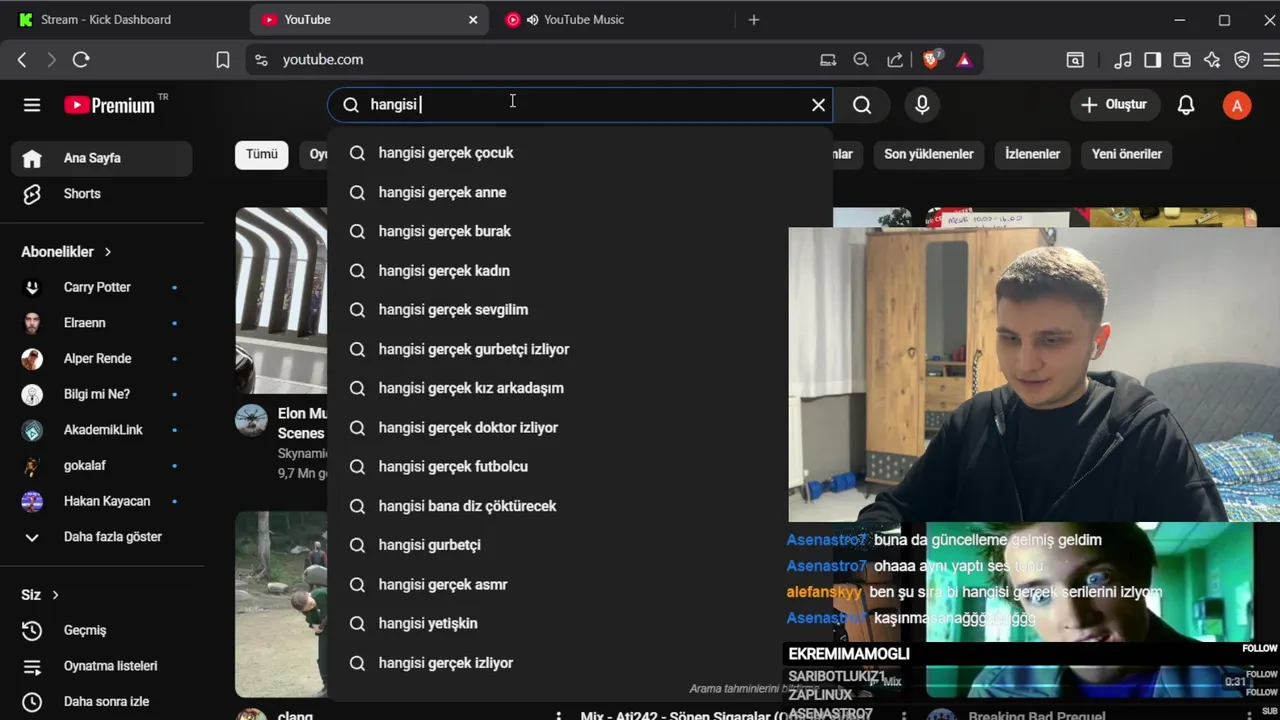Choose suggestion hangisi gerçek gurbetçi izliyor
This screenshot has width=1280, height=720.
click(580, 349)
